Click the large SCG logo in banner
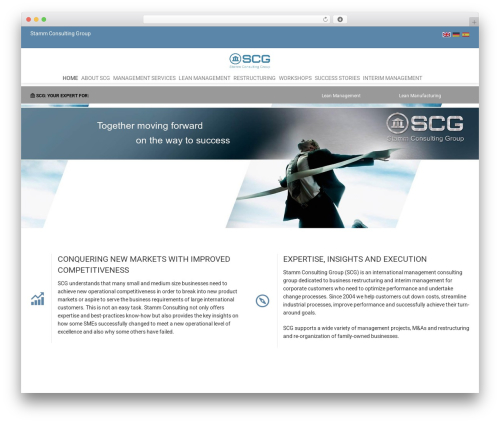 click(x=425, y=127)
